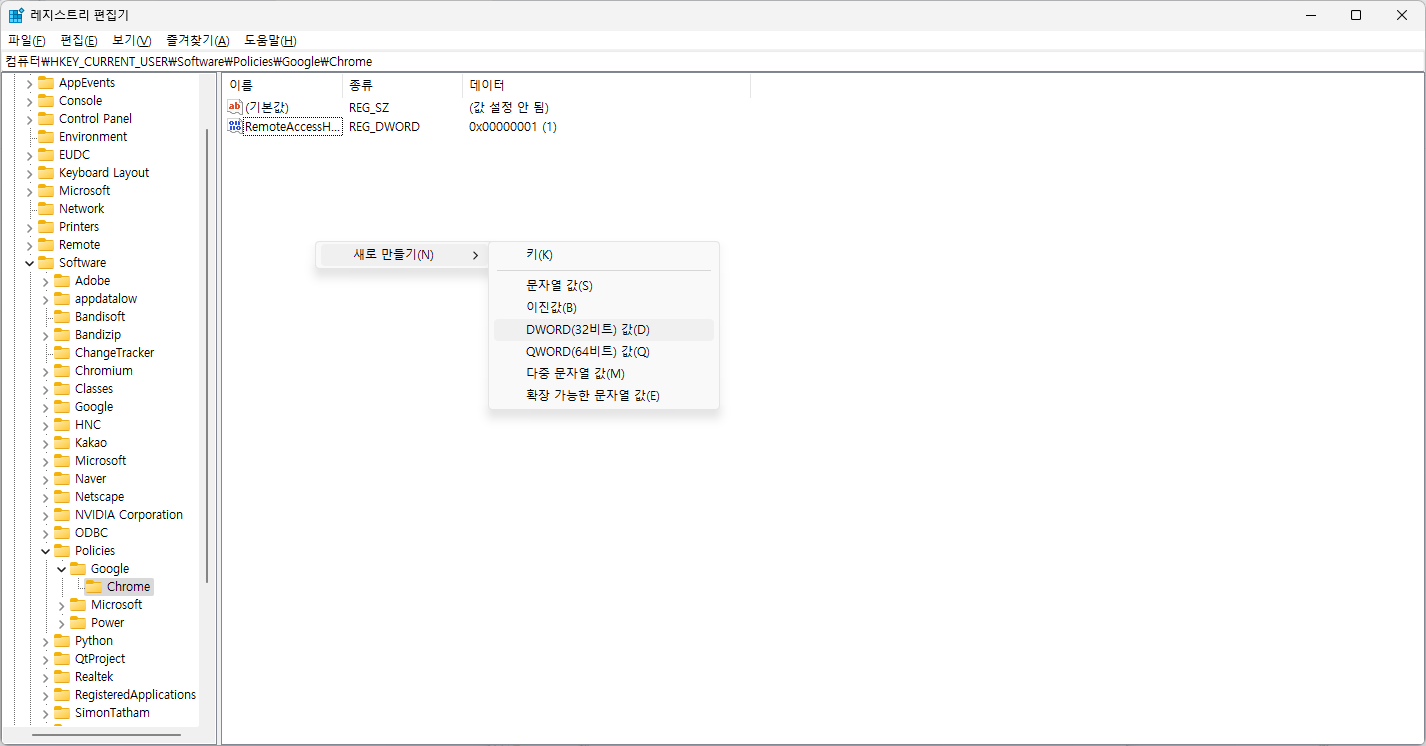This screenshot has height=746, width=1426.
Task: Click the Registry Editor app icon in title bar
Action: (16, 15)
